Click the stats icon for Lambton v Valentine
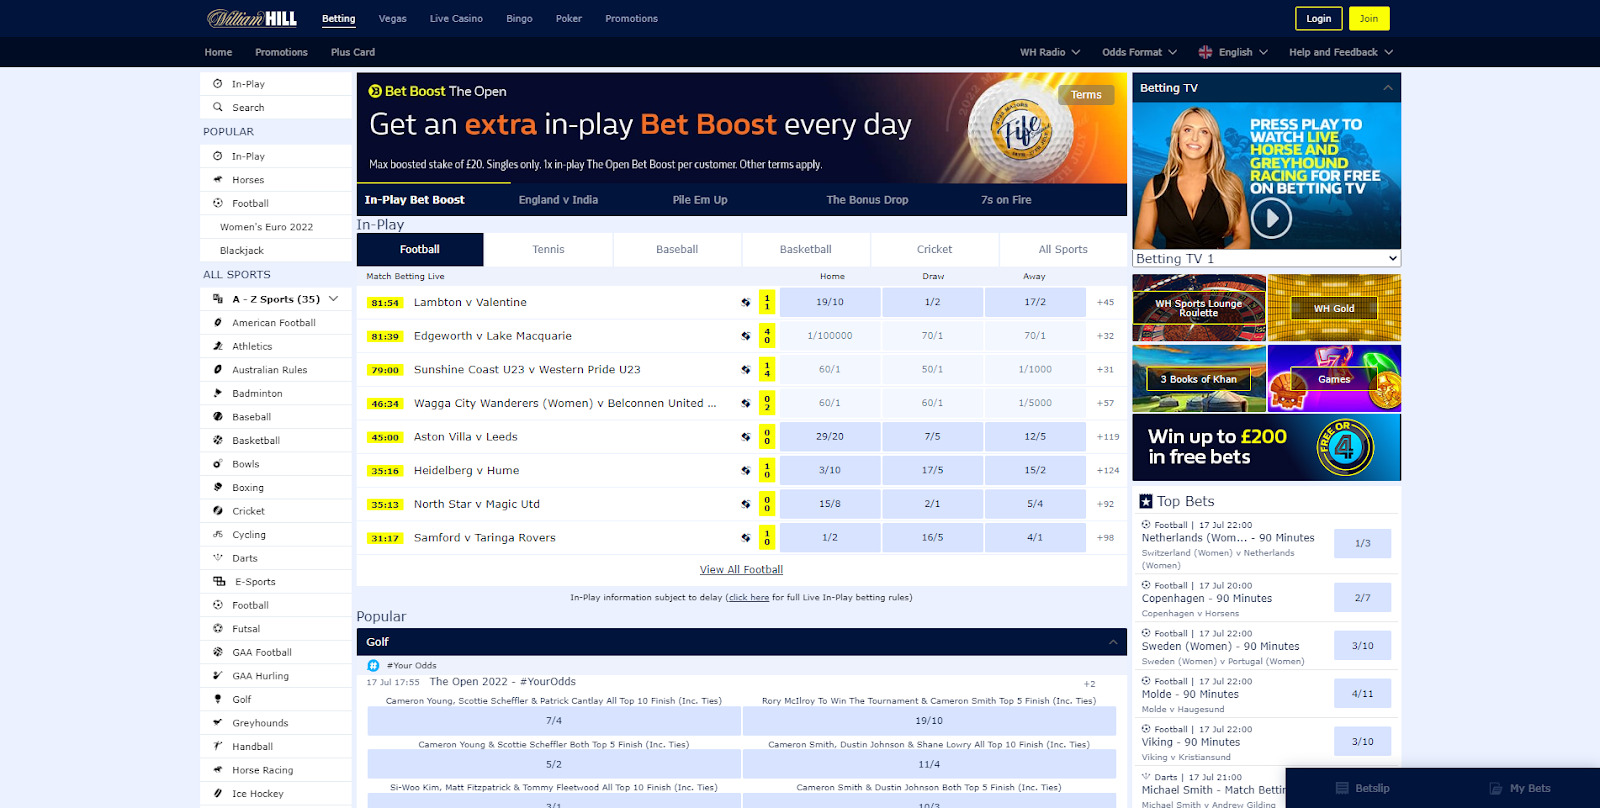 point(745,302)
